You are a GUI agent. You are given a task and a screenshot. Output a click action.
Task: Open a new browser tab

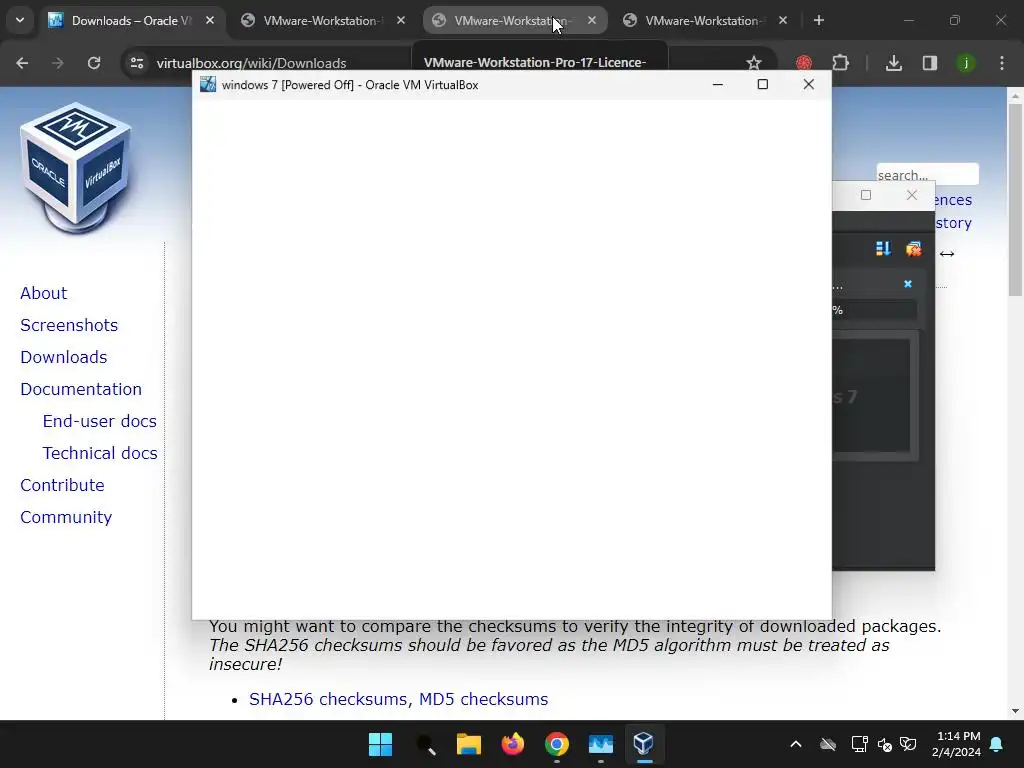[x=818, y=20]
